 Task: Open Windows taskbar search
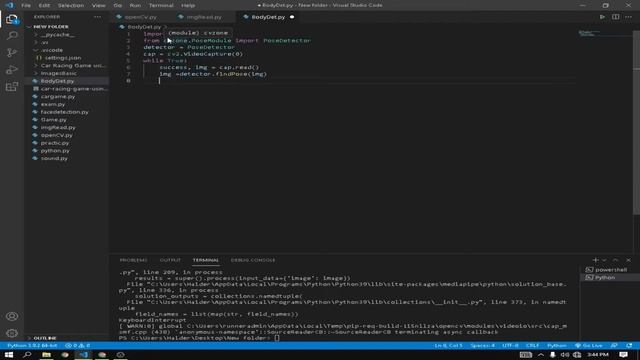27,355
